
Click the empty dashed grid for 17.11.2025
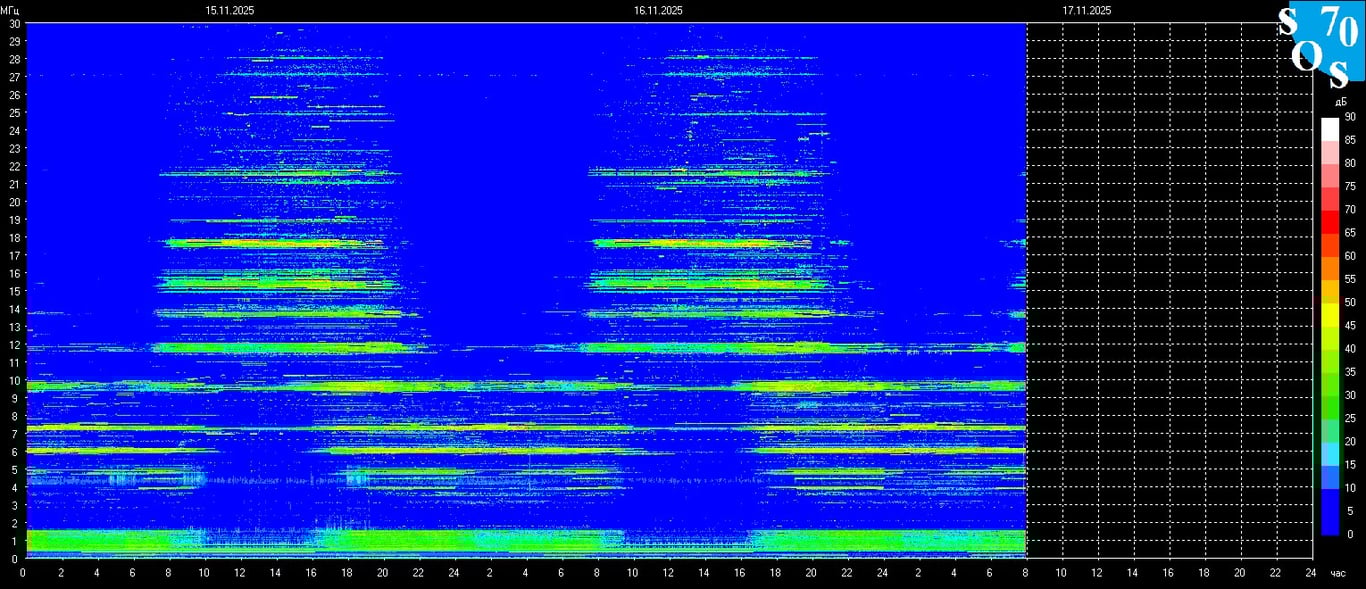click(x=1170, y=290)
